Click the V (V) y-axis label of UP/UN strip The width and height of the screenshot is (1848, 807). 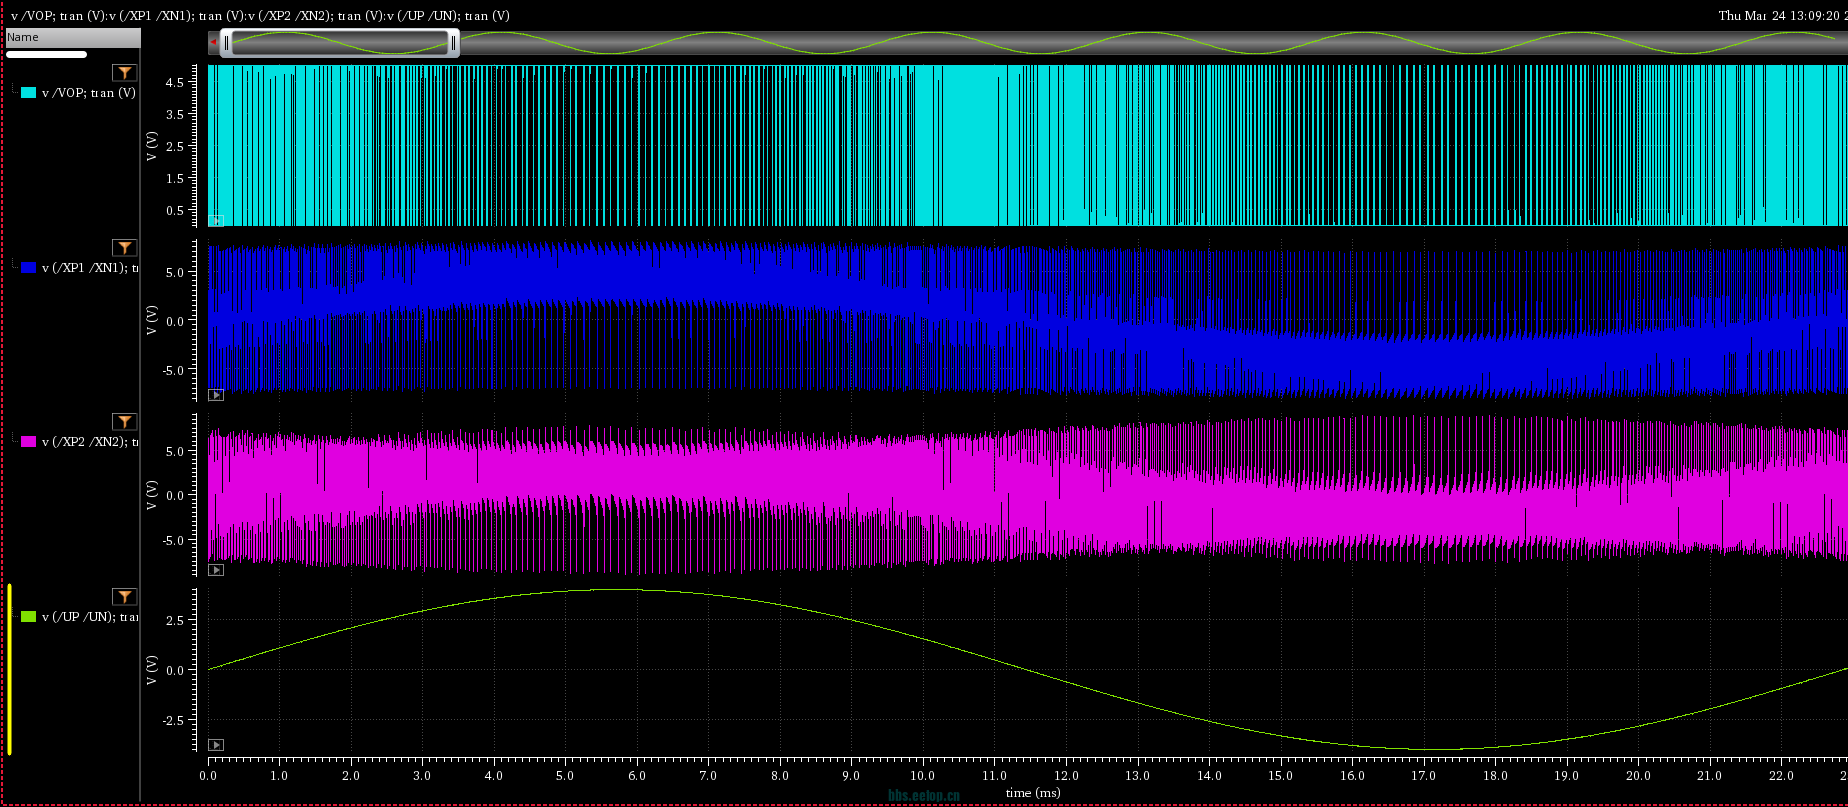[x=152, y=670]
